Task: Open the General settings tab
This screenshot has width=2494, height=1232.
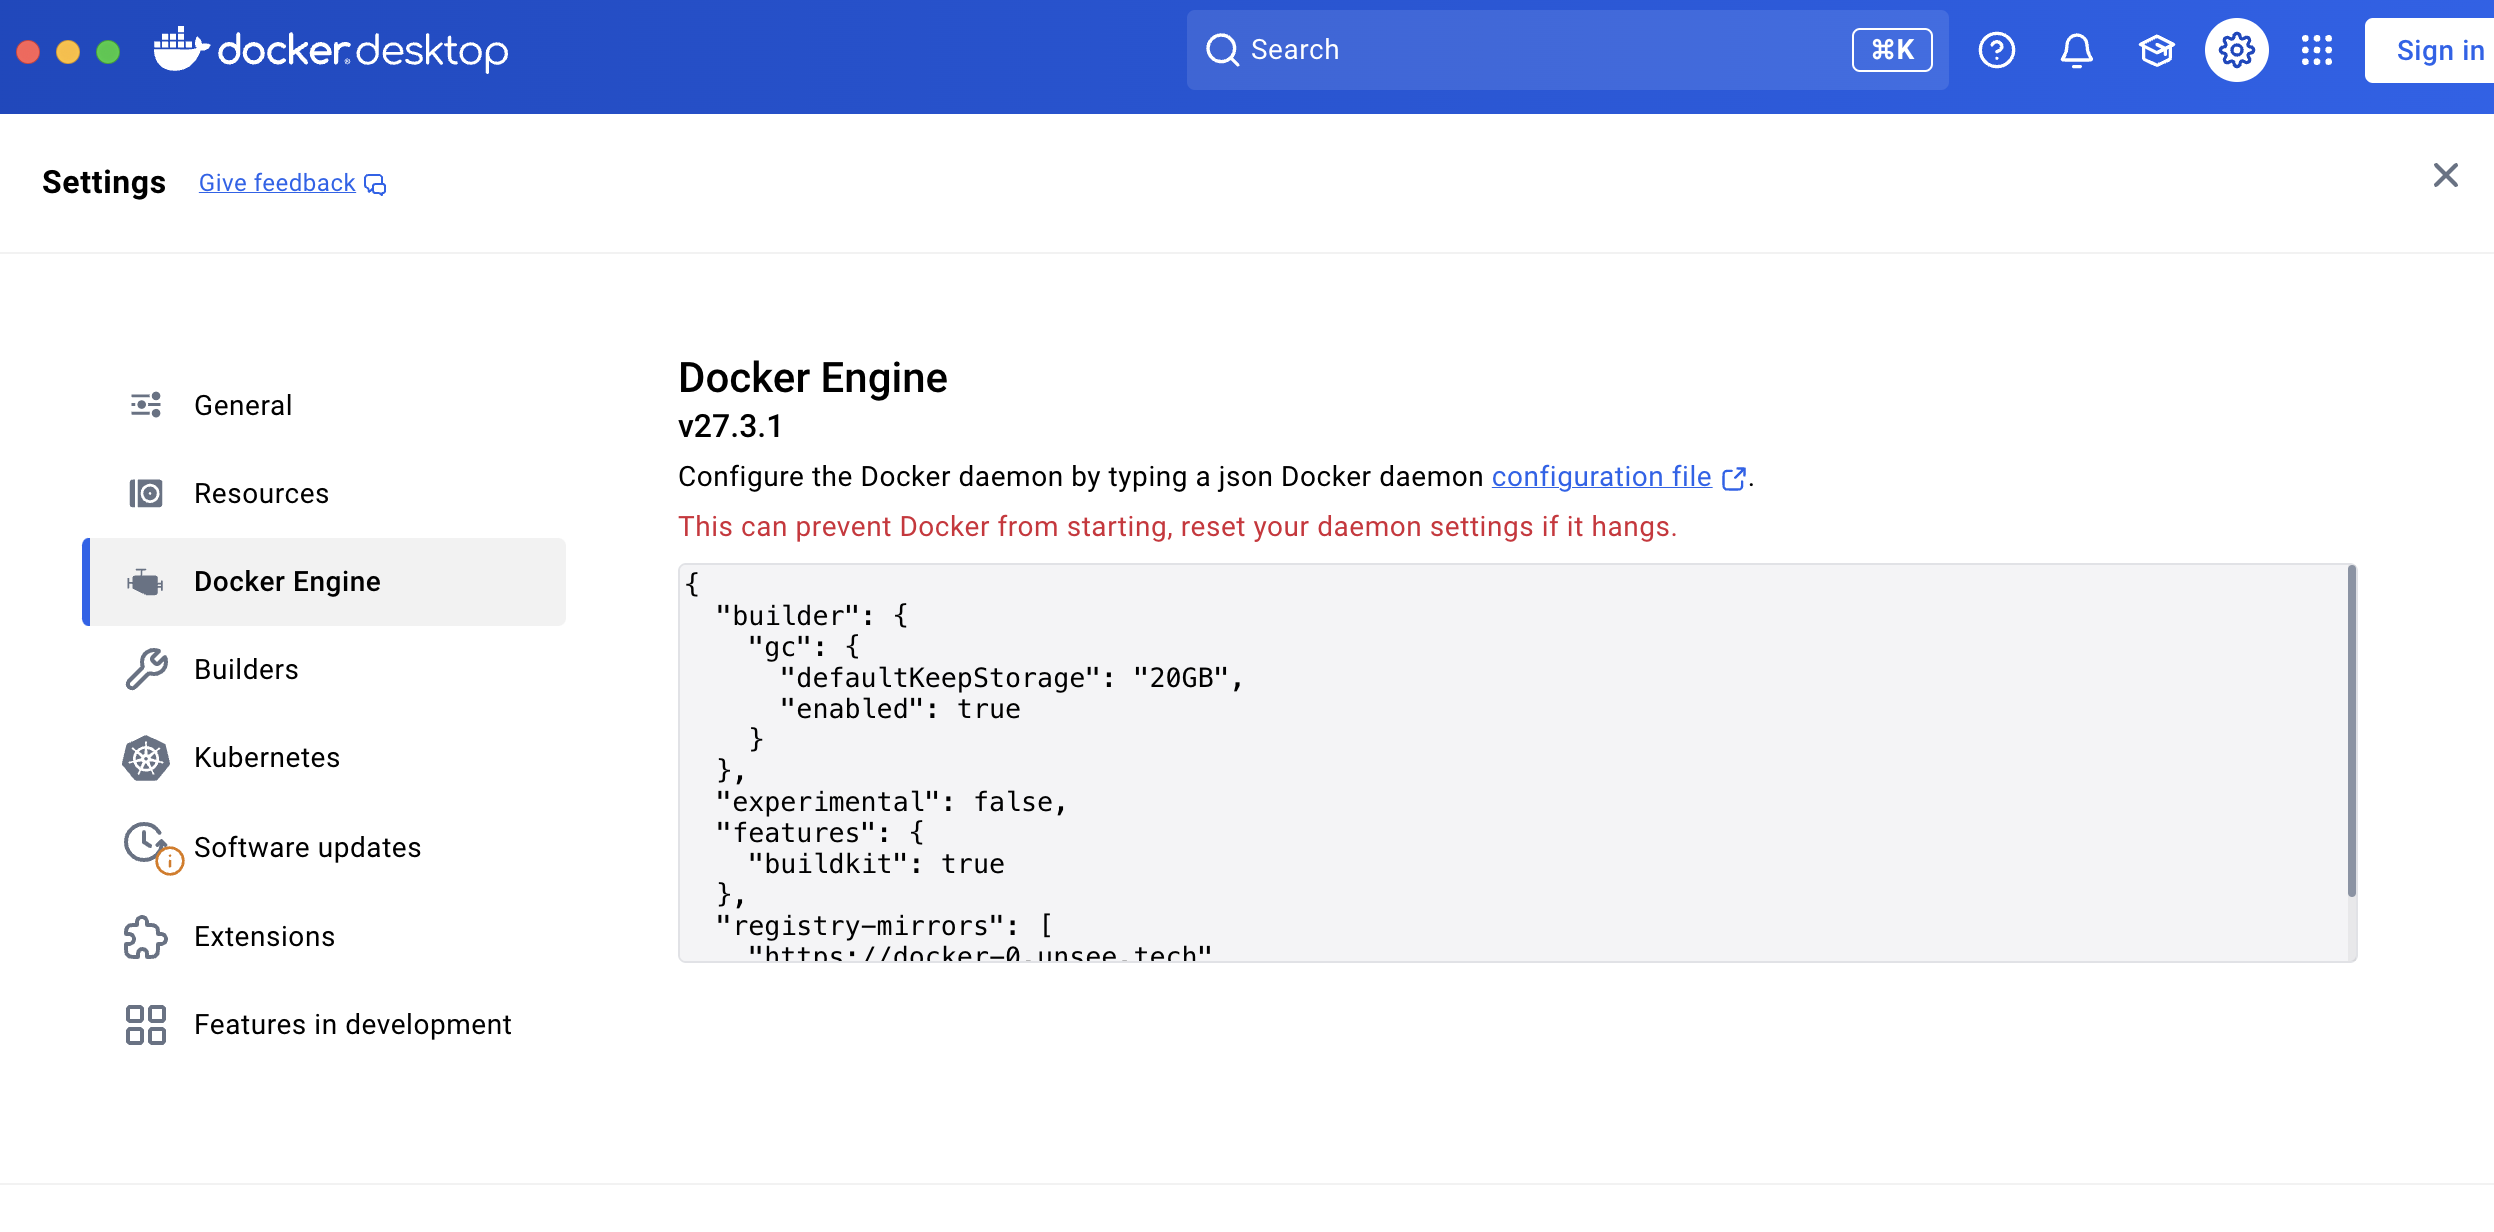Action: pyautogui.click(x=243, y=405)
